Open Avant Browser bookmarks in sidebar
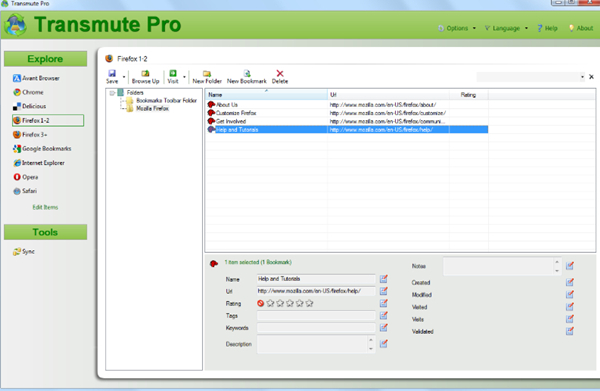This screenshot has width=600, height=391. pos(36,78)
